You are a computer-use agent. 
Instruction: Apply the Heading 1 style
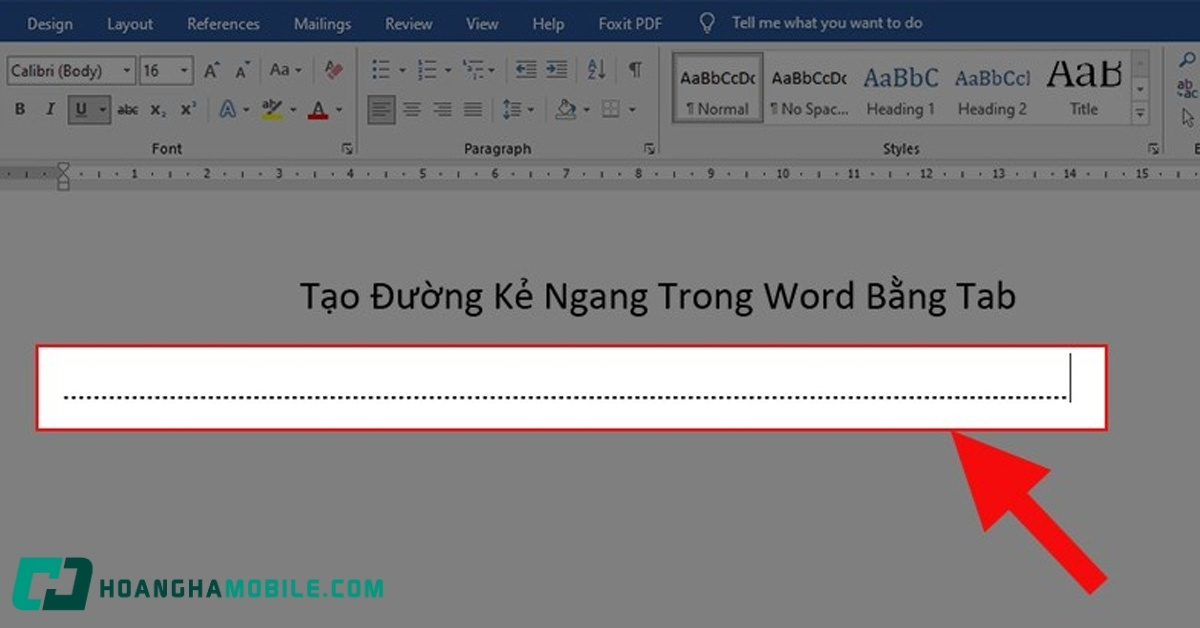coord(899,88)
